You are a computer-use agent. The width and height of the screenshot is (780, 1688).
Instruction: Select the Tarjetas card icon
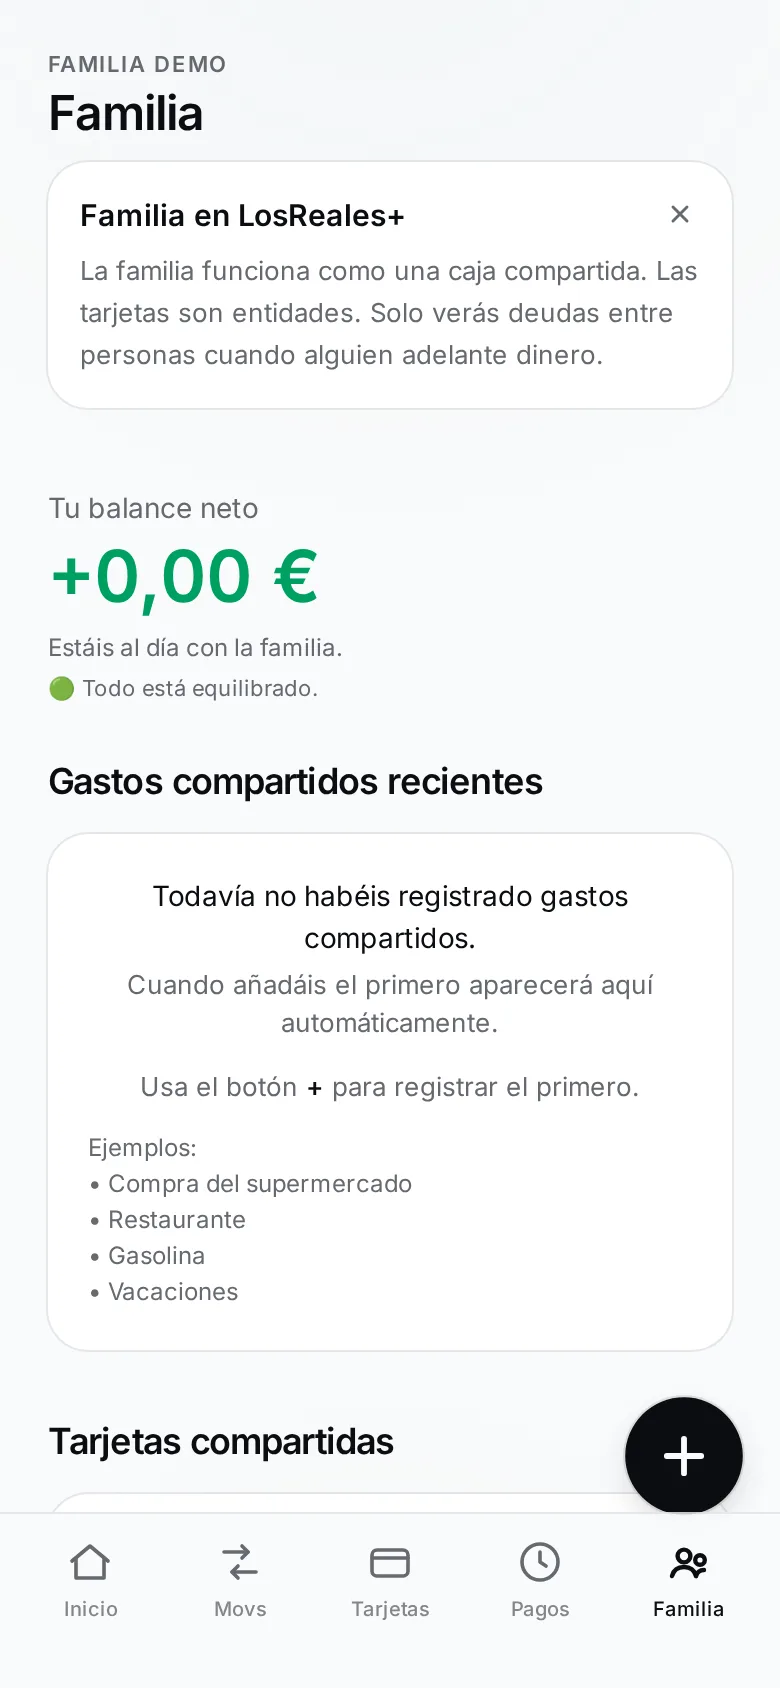tap(390, 1562)
